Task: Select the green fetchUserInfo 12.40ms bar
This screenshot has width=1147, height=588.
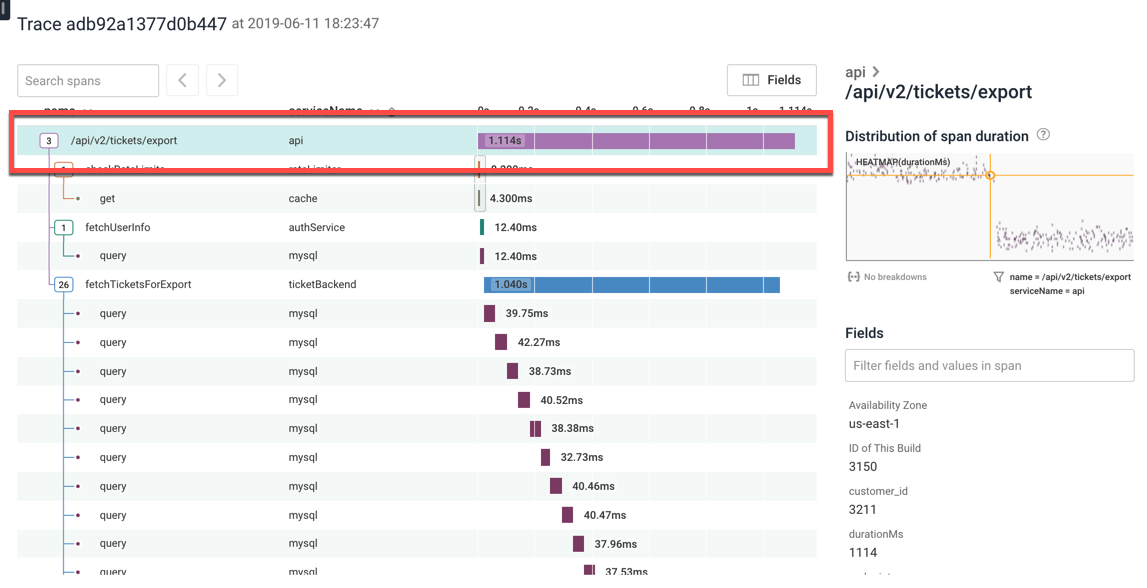Action: click(x=481, y=227)
